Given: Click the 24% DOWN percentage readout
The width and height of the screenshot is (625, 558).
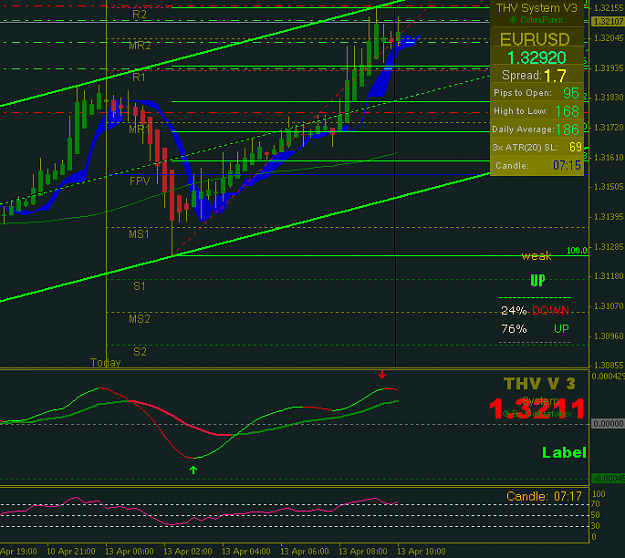Looking at the screenshot, I should [x=535, y=310].
